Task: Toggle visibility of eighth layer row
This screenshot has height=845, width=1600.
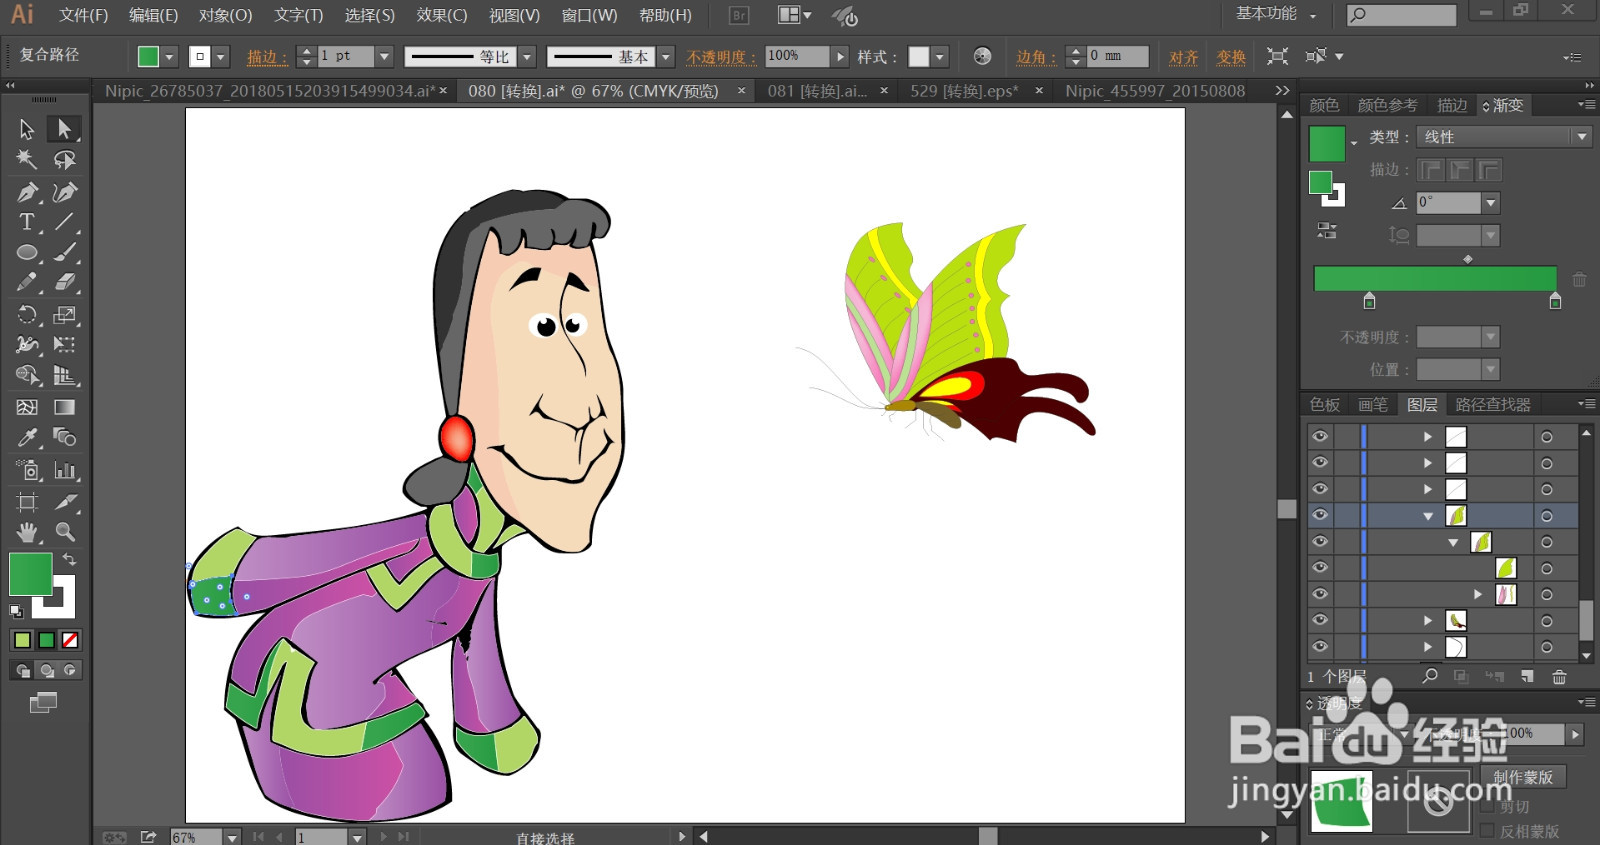Action: pos(1320,620)
